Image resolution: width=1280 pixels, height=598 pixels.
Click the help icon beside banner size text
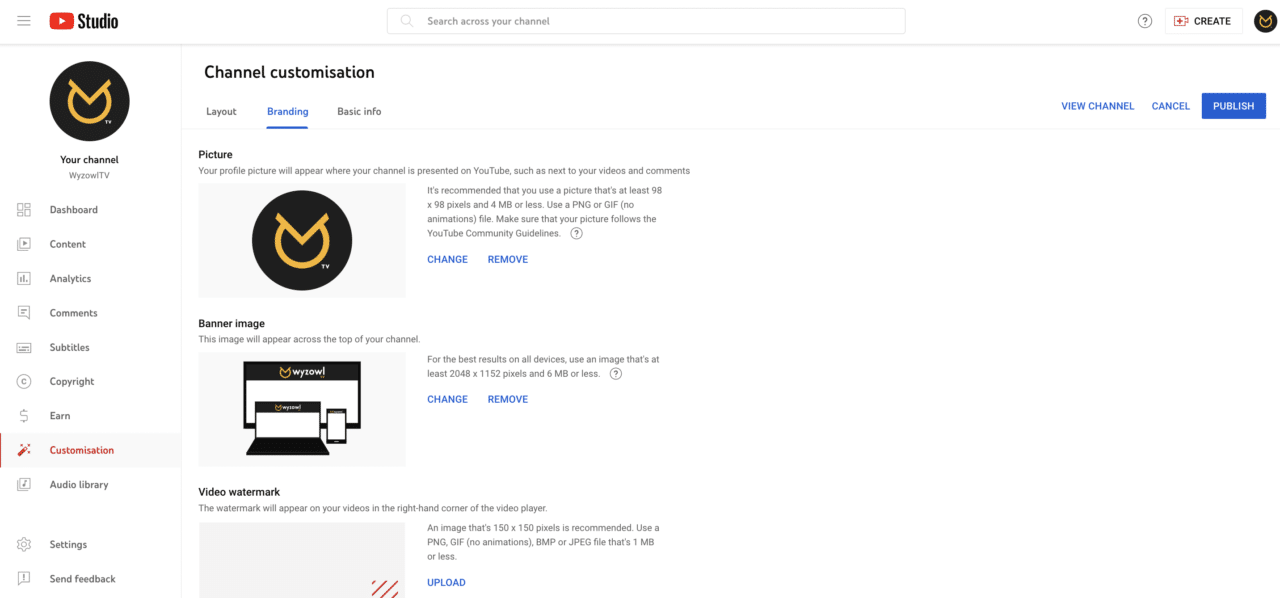tap(616, 374)
